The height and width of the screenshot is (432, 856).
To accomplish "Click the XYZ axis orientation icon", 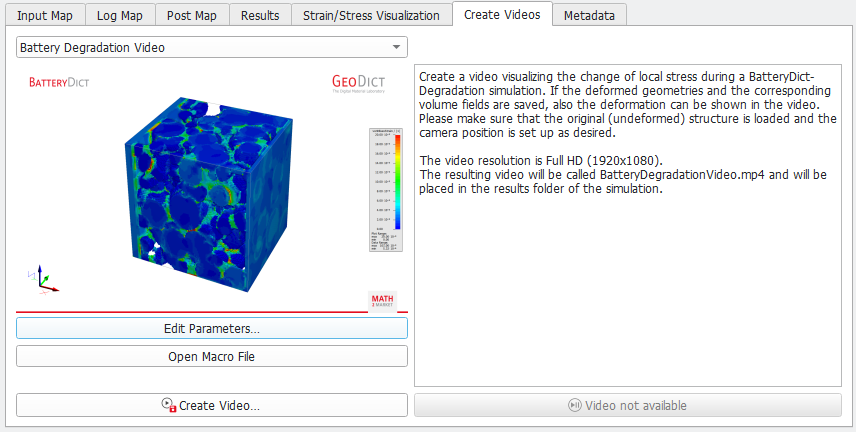I will [42, 280].
